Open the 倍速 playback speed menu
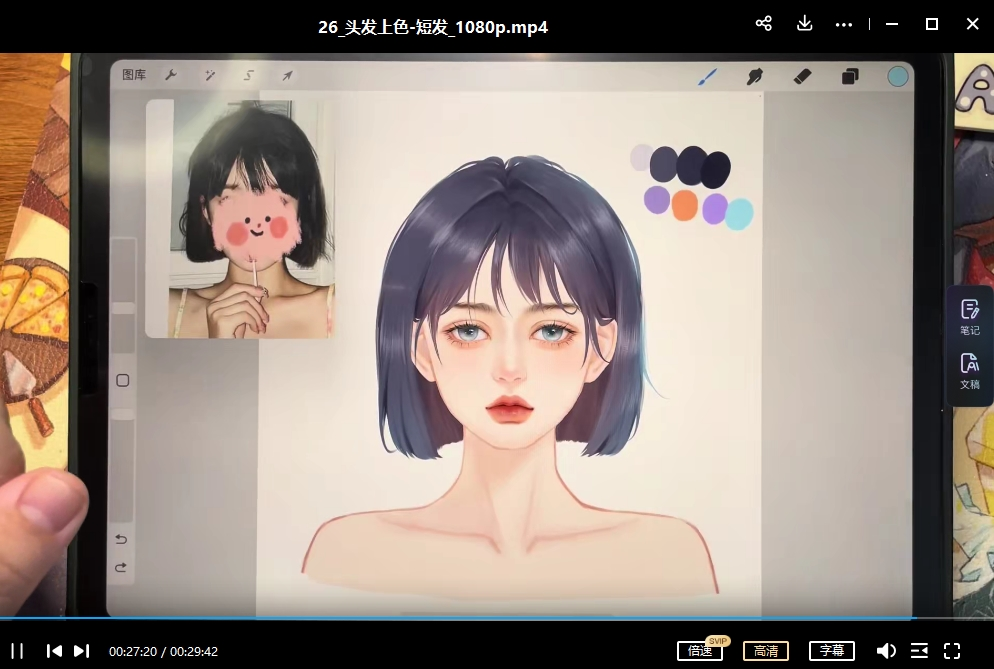This screenshot has height=669, width=994. (x=700, y=651)
